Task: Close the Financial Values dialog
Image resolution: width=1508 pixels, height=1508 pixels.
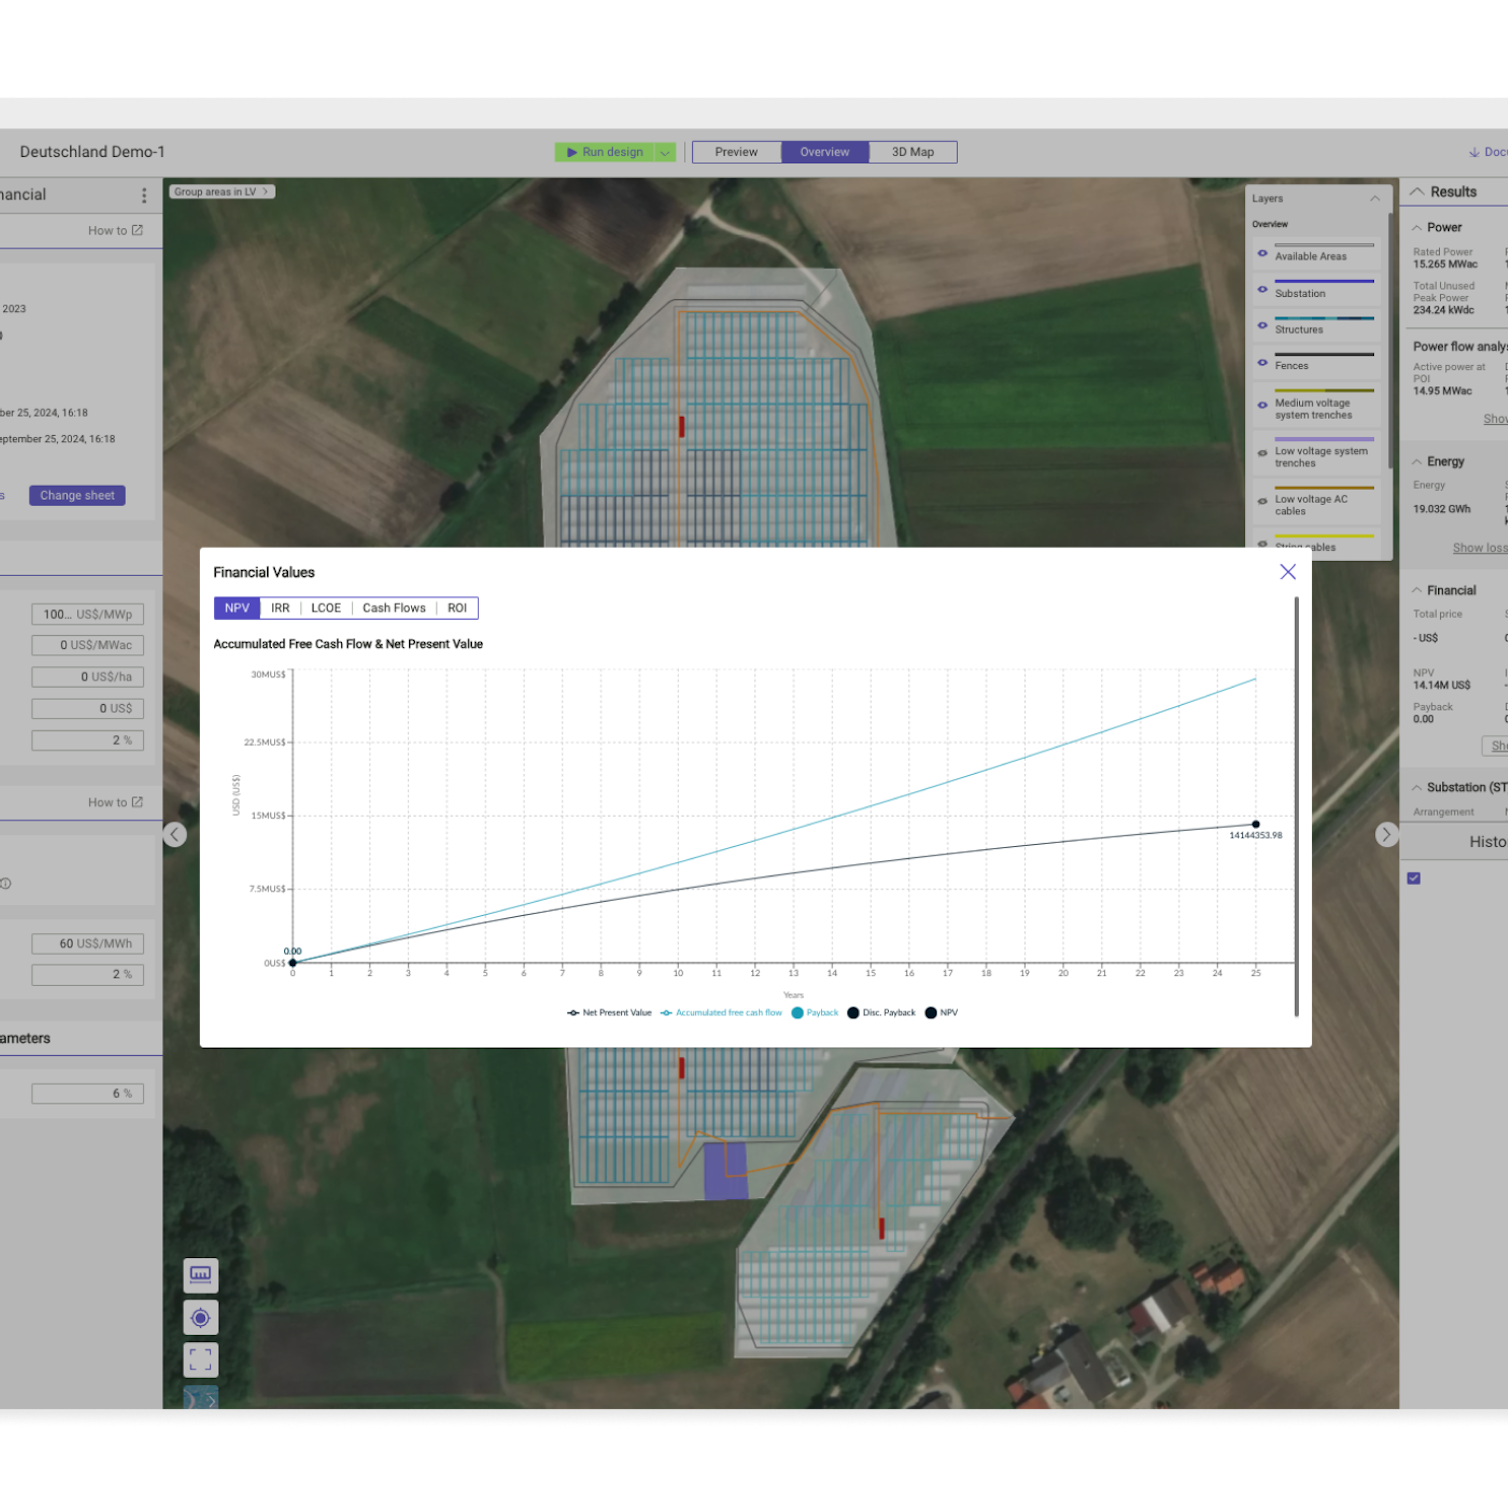Action: point(1288,572)
